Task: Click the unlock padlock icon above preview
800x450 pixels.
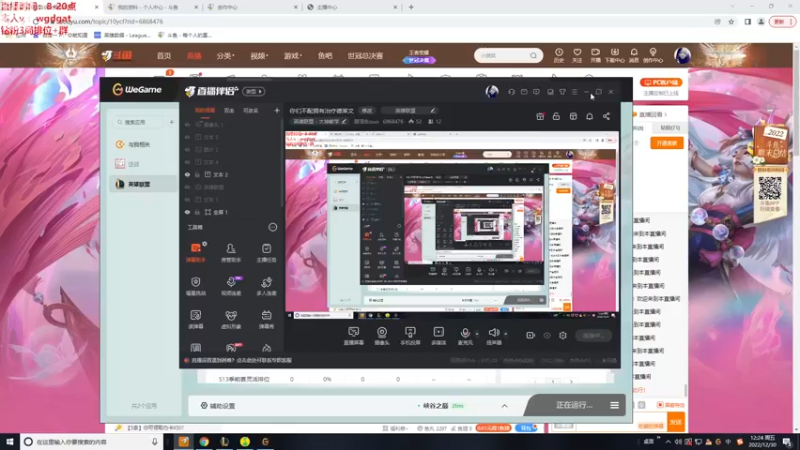Action: click(x=556, y=116)
